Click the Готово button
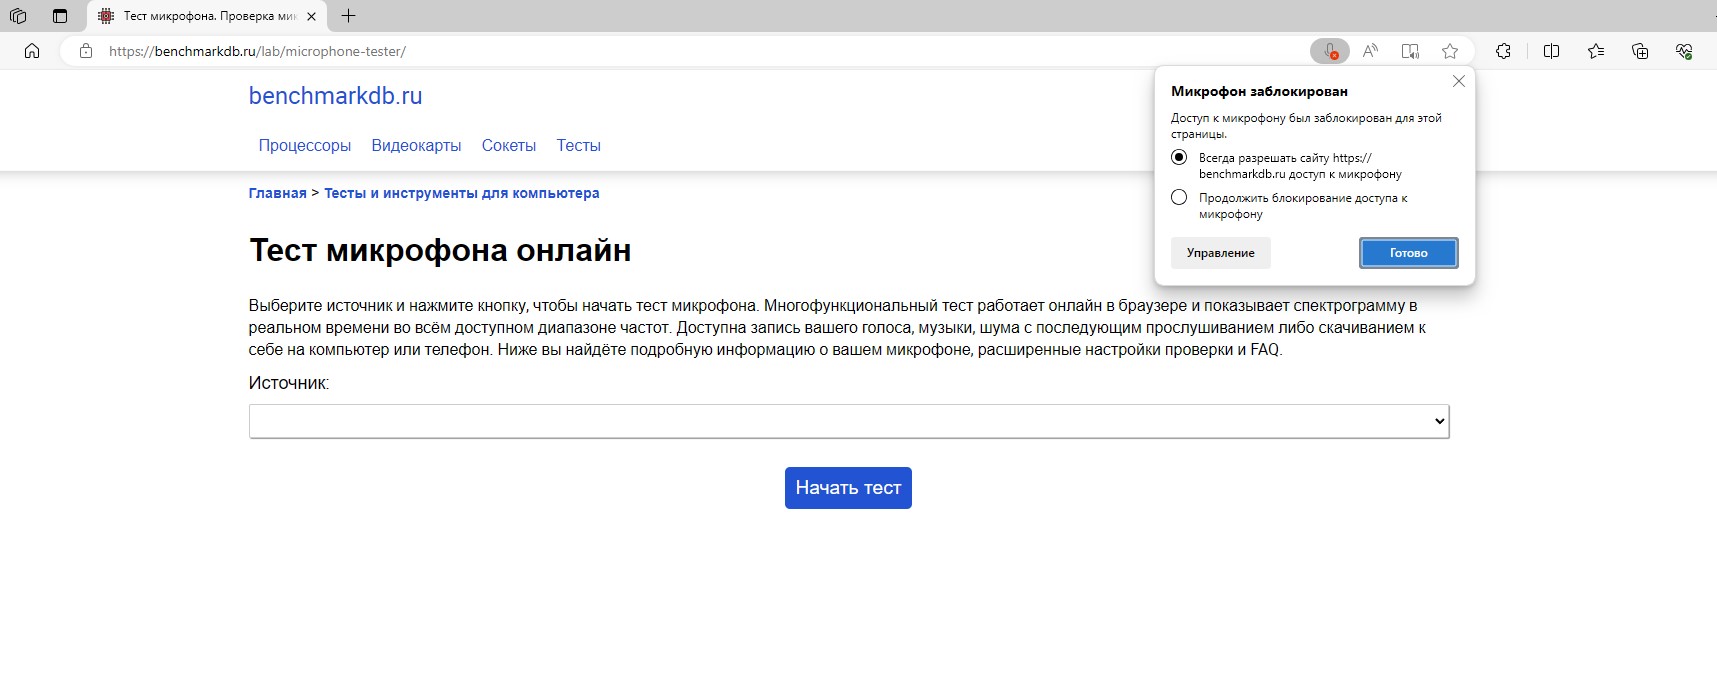 (x=1408, y=253)
